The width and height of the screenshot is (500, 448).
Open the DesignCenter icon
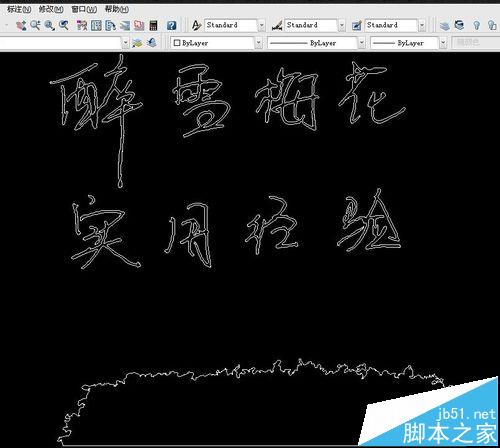click(96, 25)
